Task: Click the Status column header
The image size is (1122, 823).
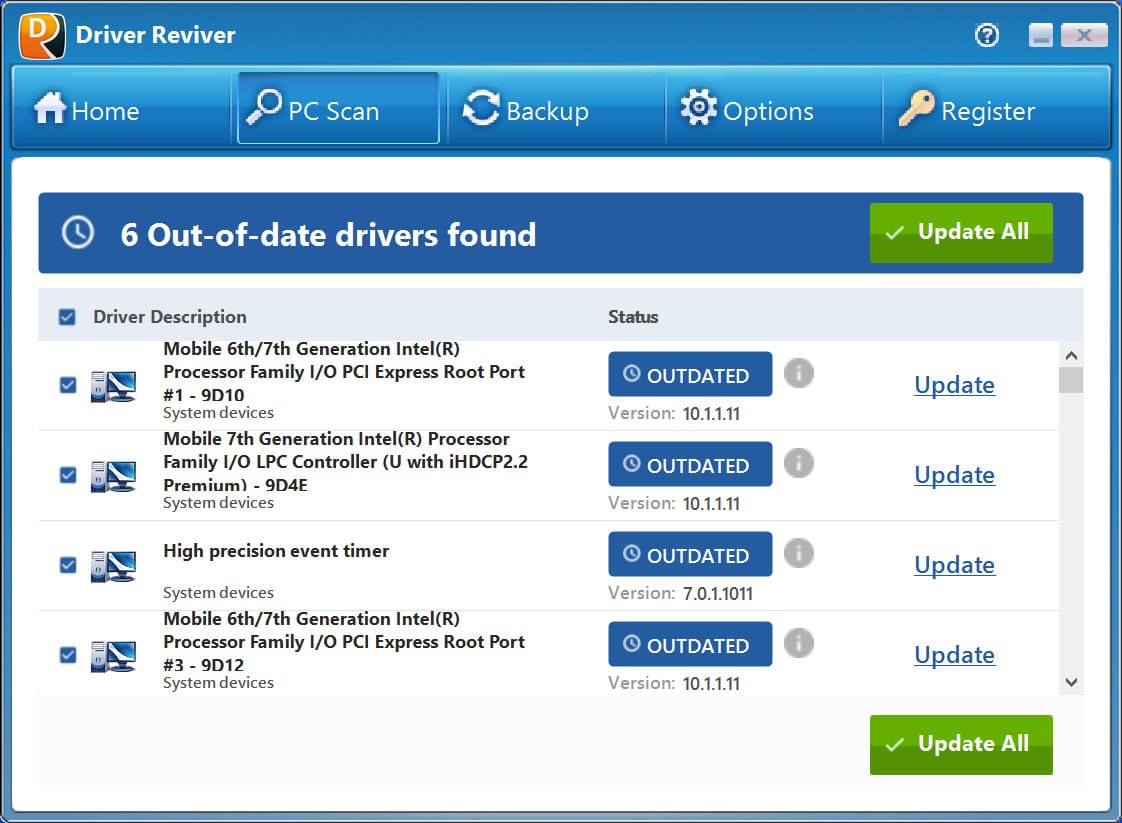Action: [x=633, y=317]
